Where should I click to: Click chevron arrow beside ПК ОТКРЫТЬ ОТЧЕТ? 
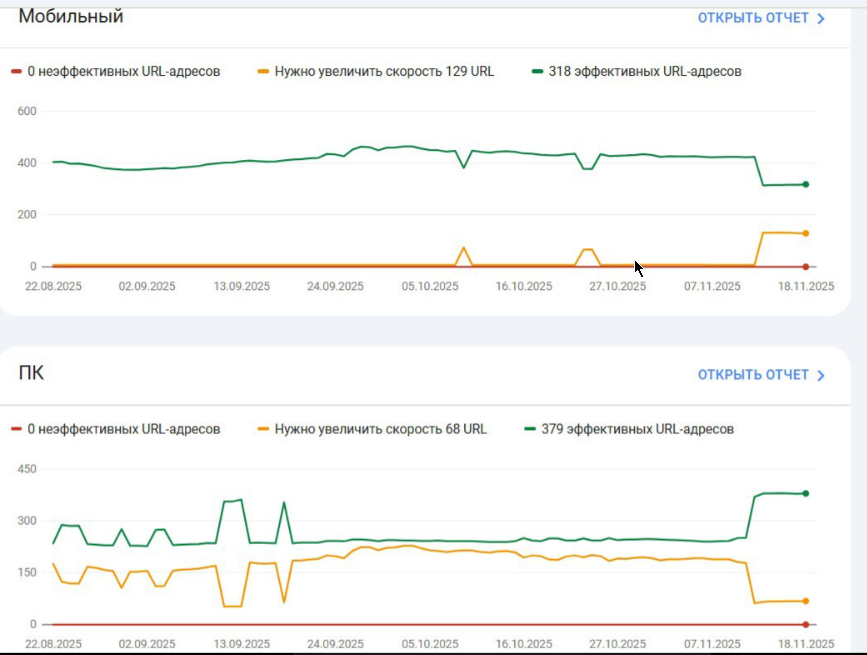[821, 375]
